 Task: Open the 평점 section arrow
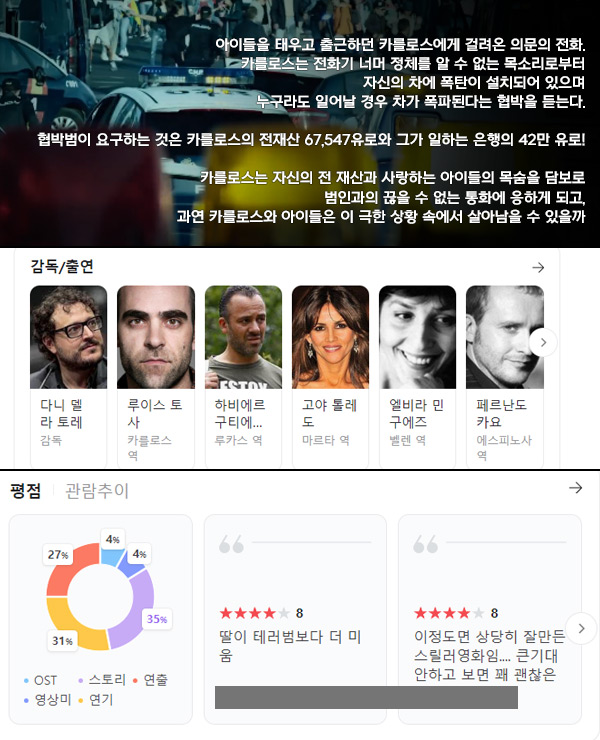pos(575,488)
